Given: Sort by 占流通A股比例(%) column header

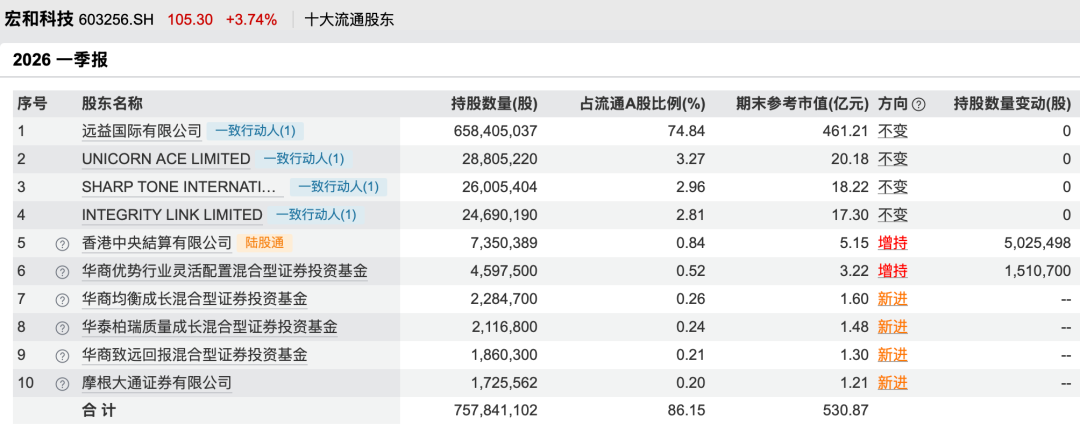Looking at the screenshot, I should [x=642, y=103].
